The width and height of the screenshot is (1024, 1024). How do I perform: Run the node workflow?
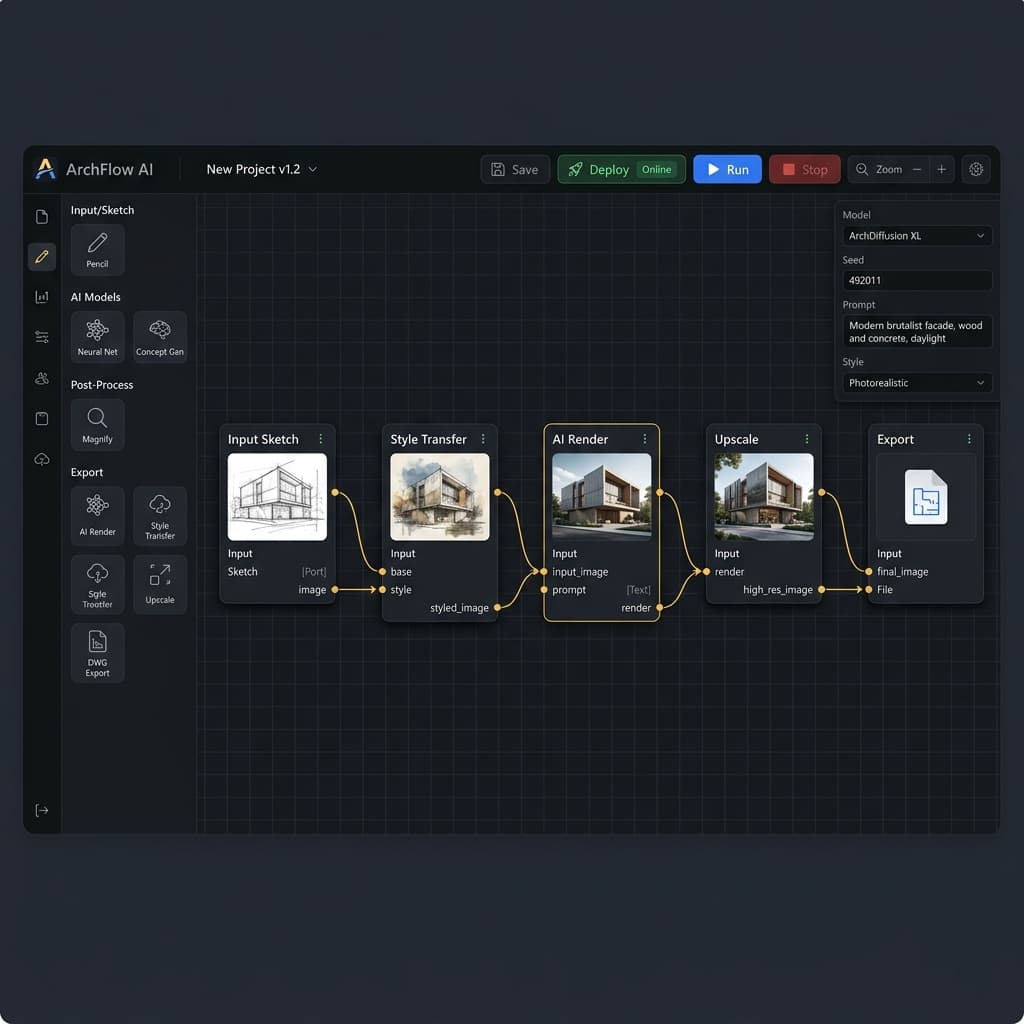pyautogui.click(x=727, y=169)
